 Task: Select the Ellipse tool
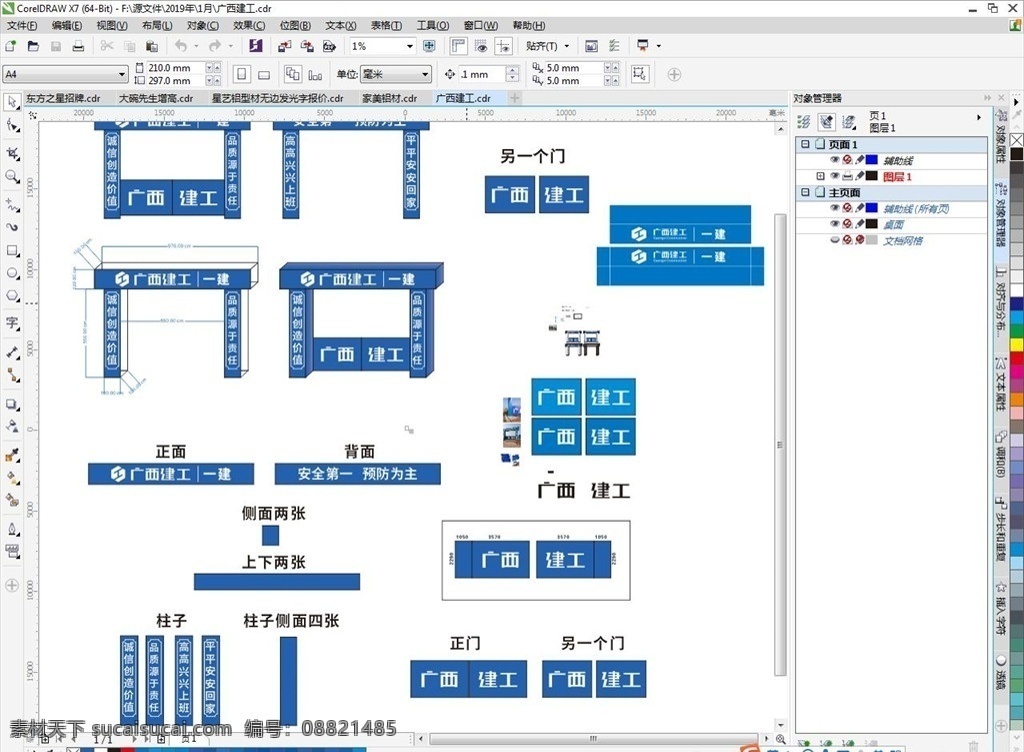(12, 273)
